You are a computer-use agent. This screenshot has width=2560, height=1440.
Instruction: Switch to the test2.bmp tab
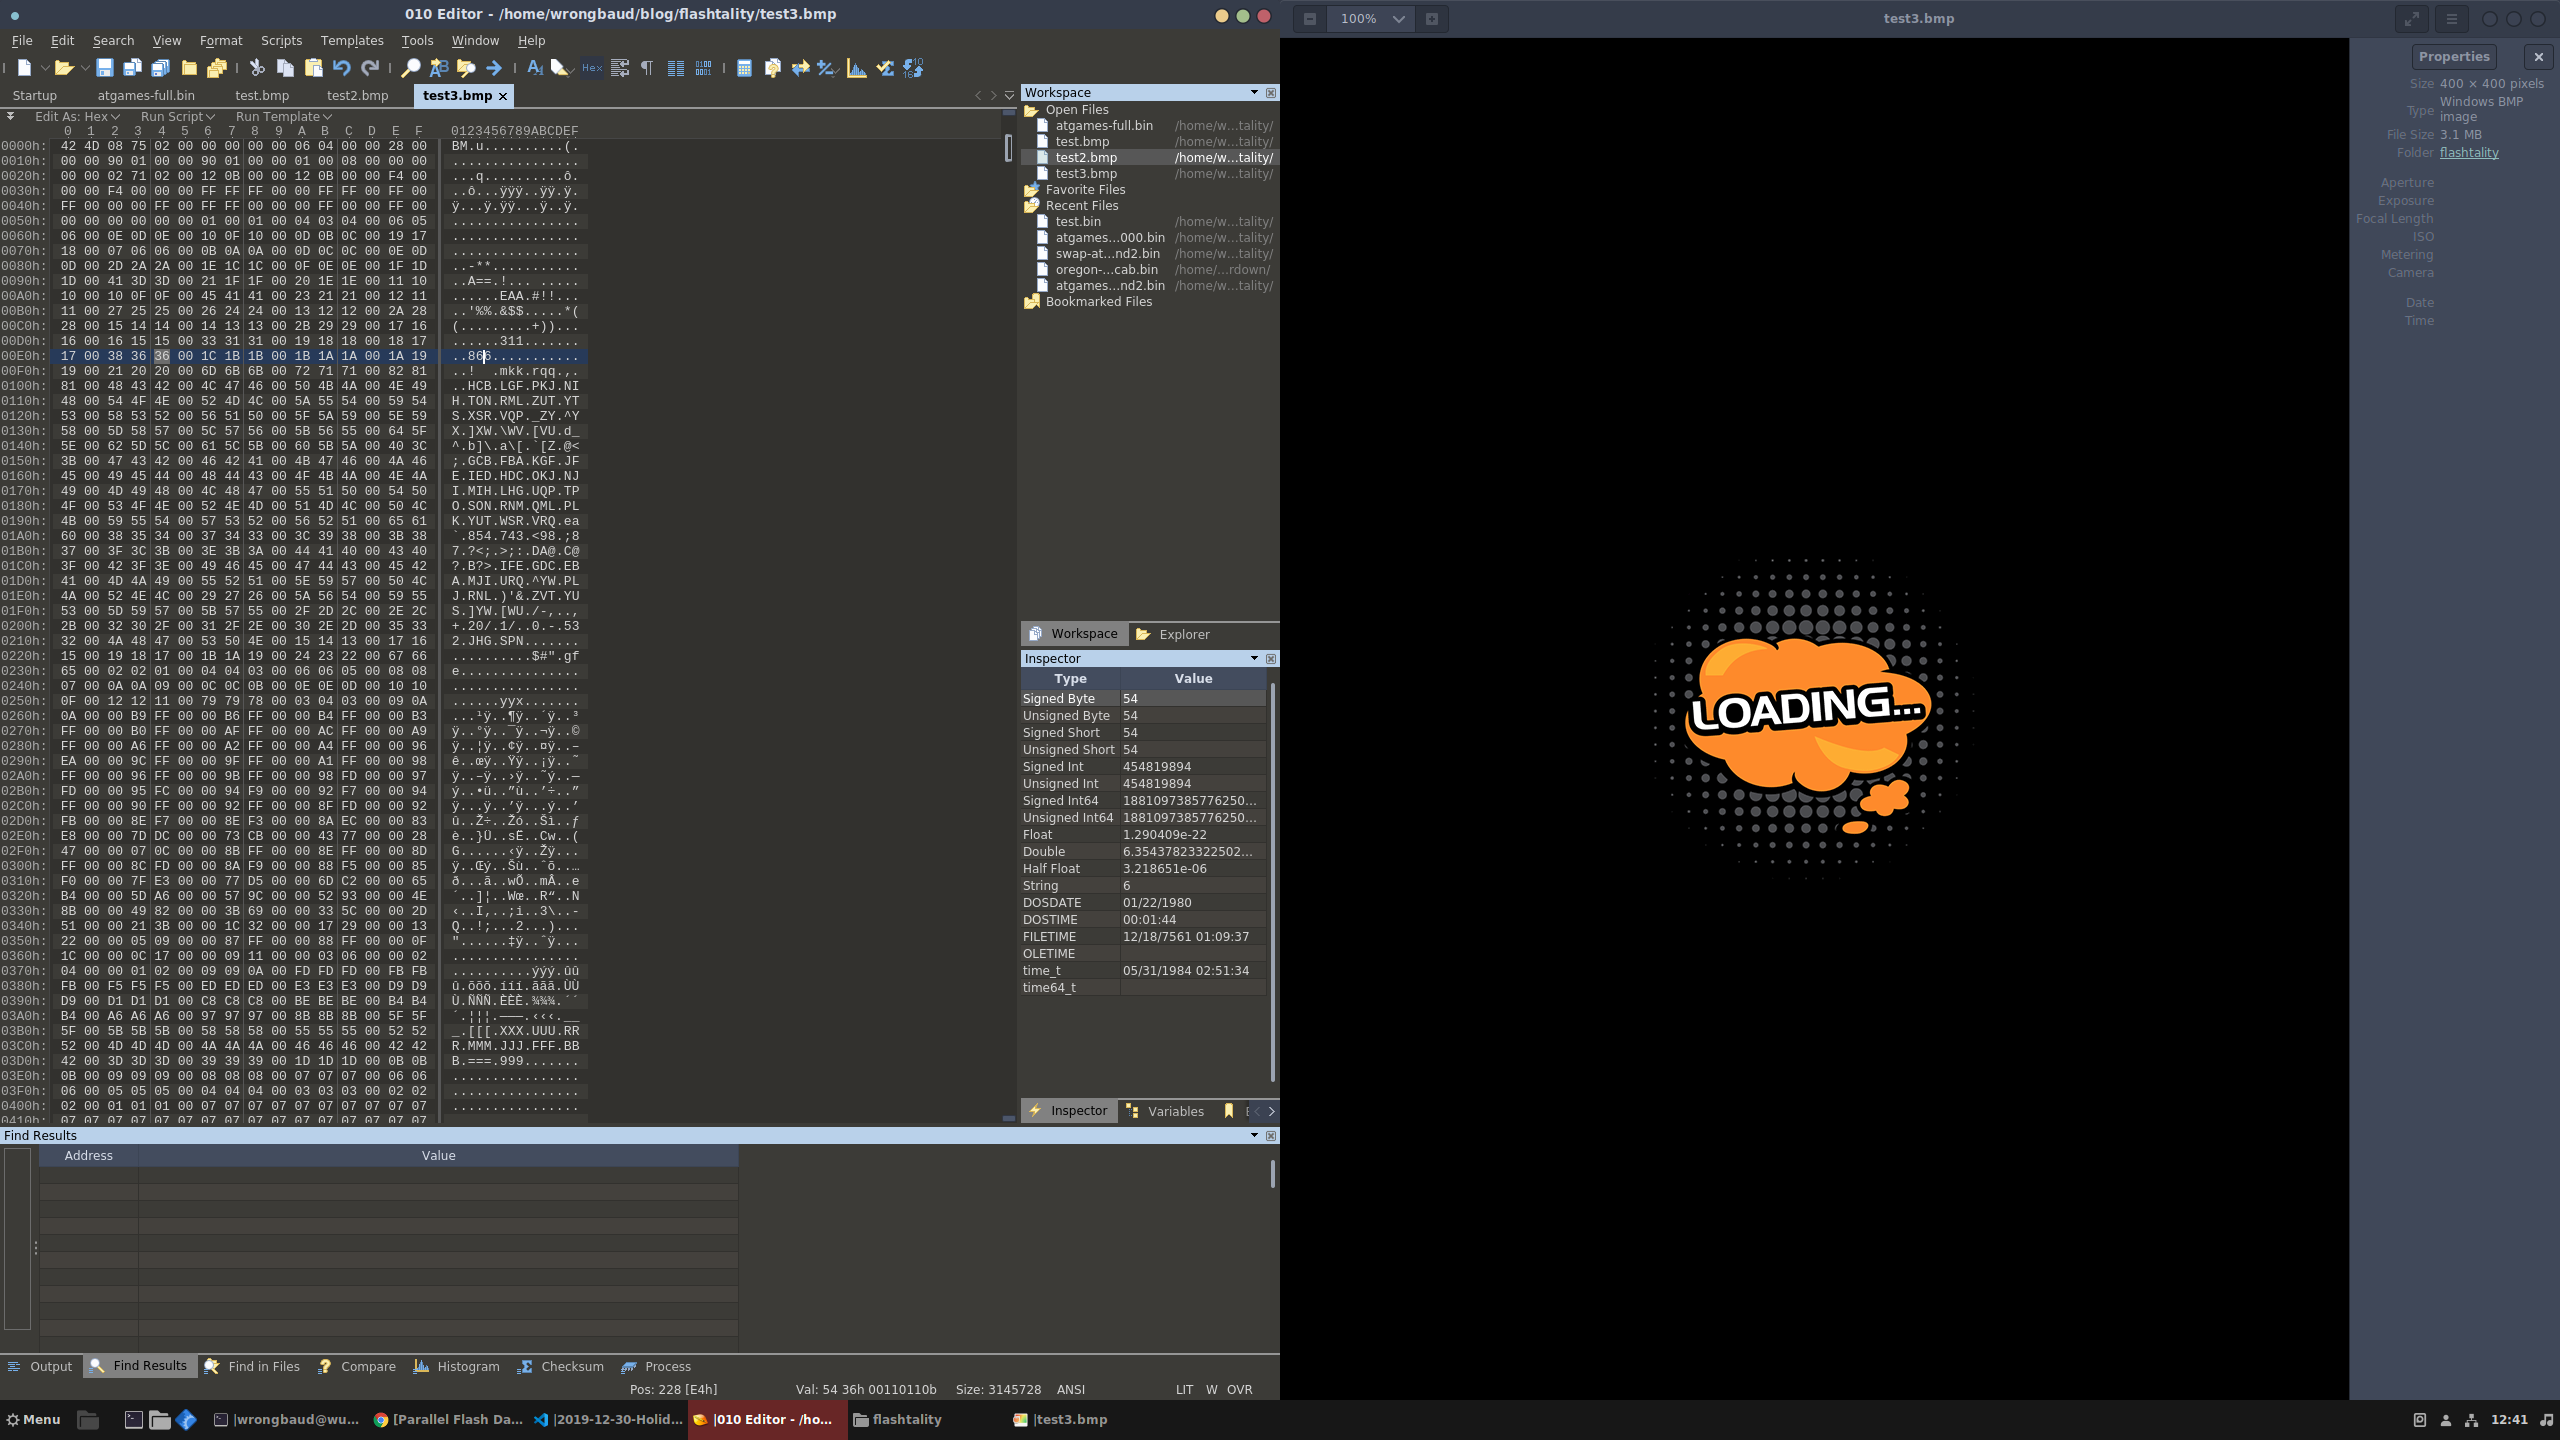(357, 96)
